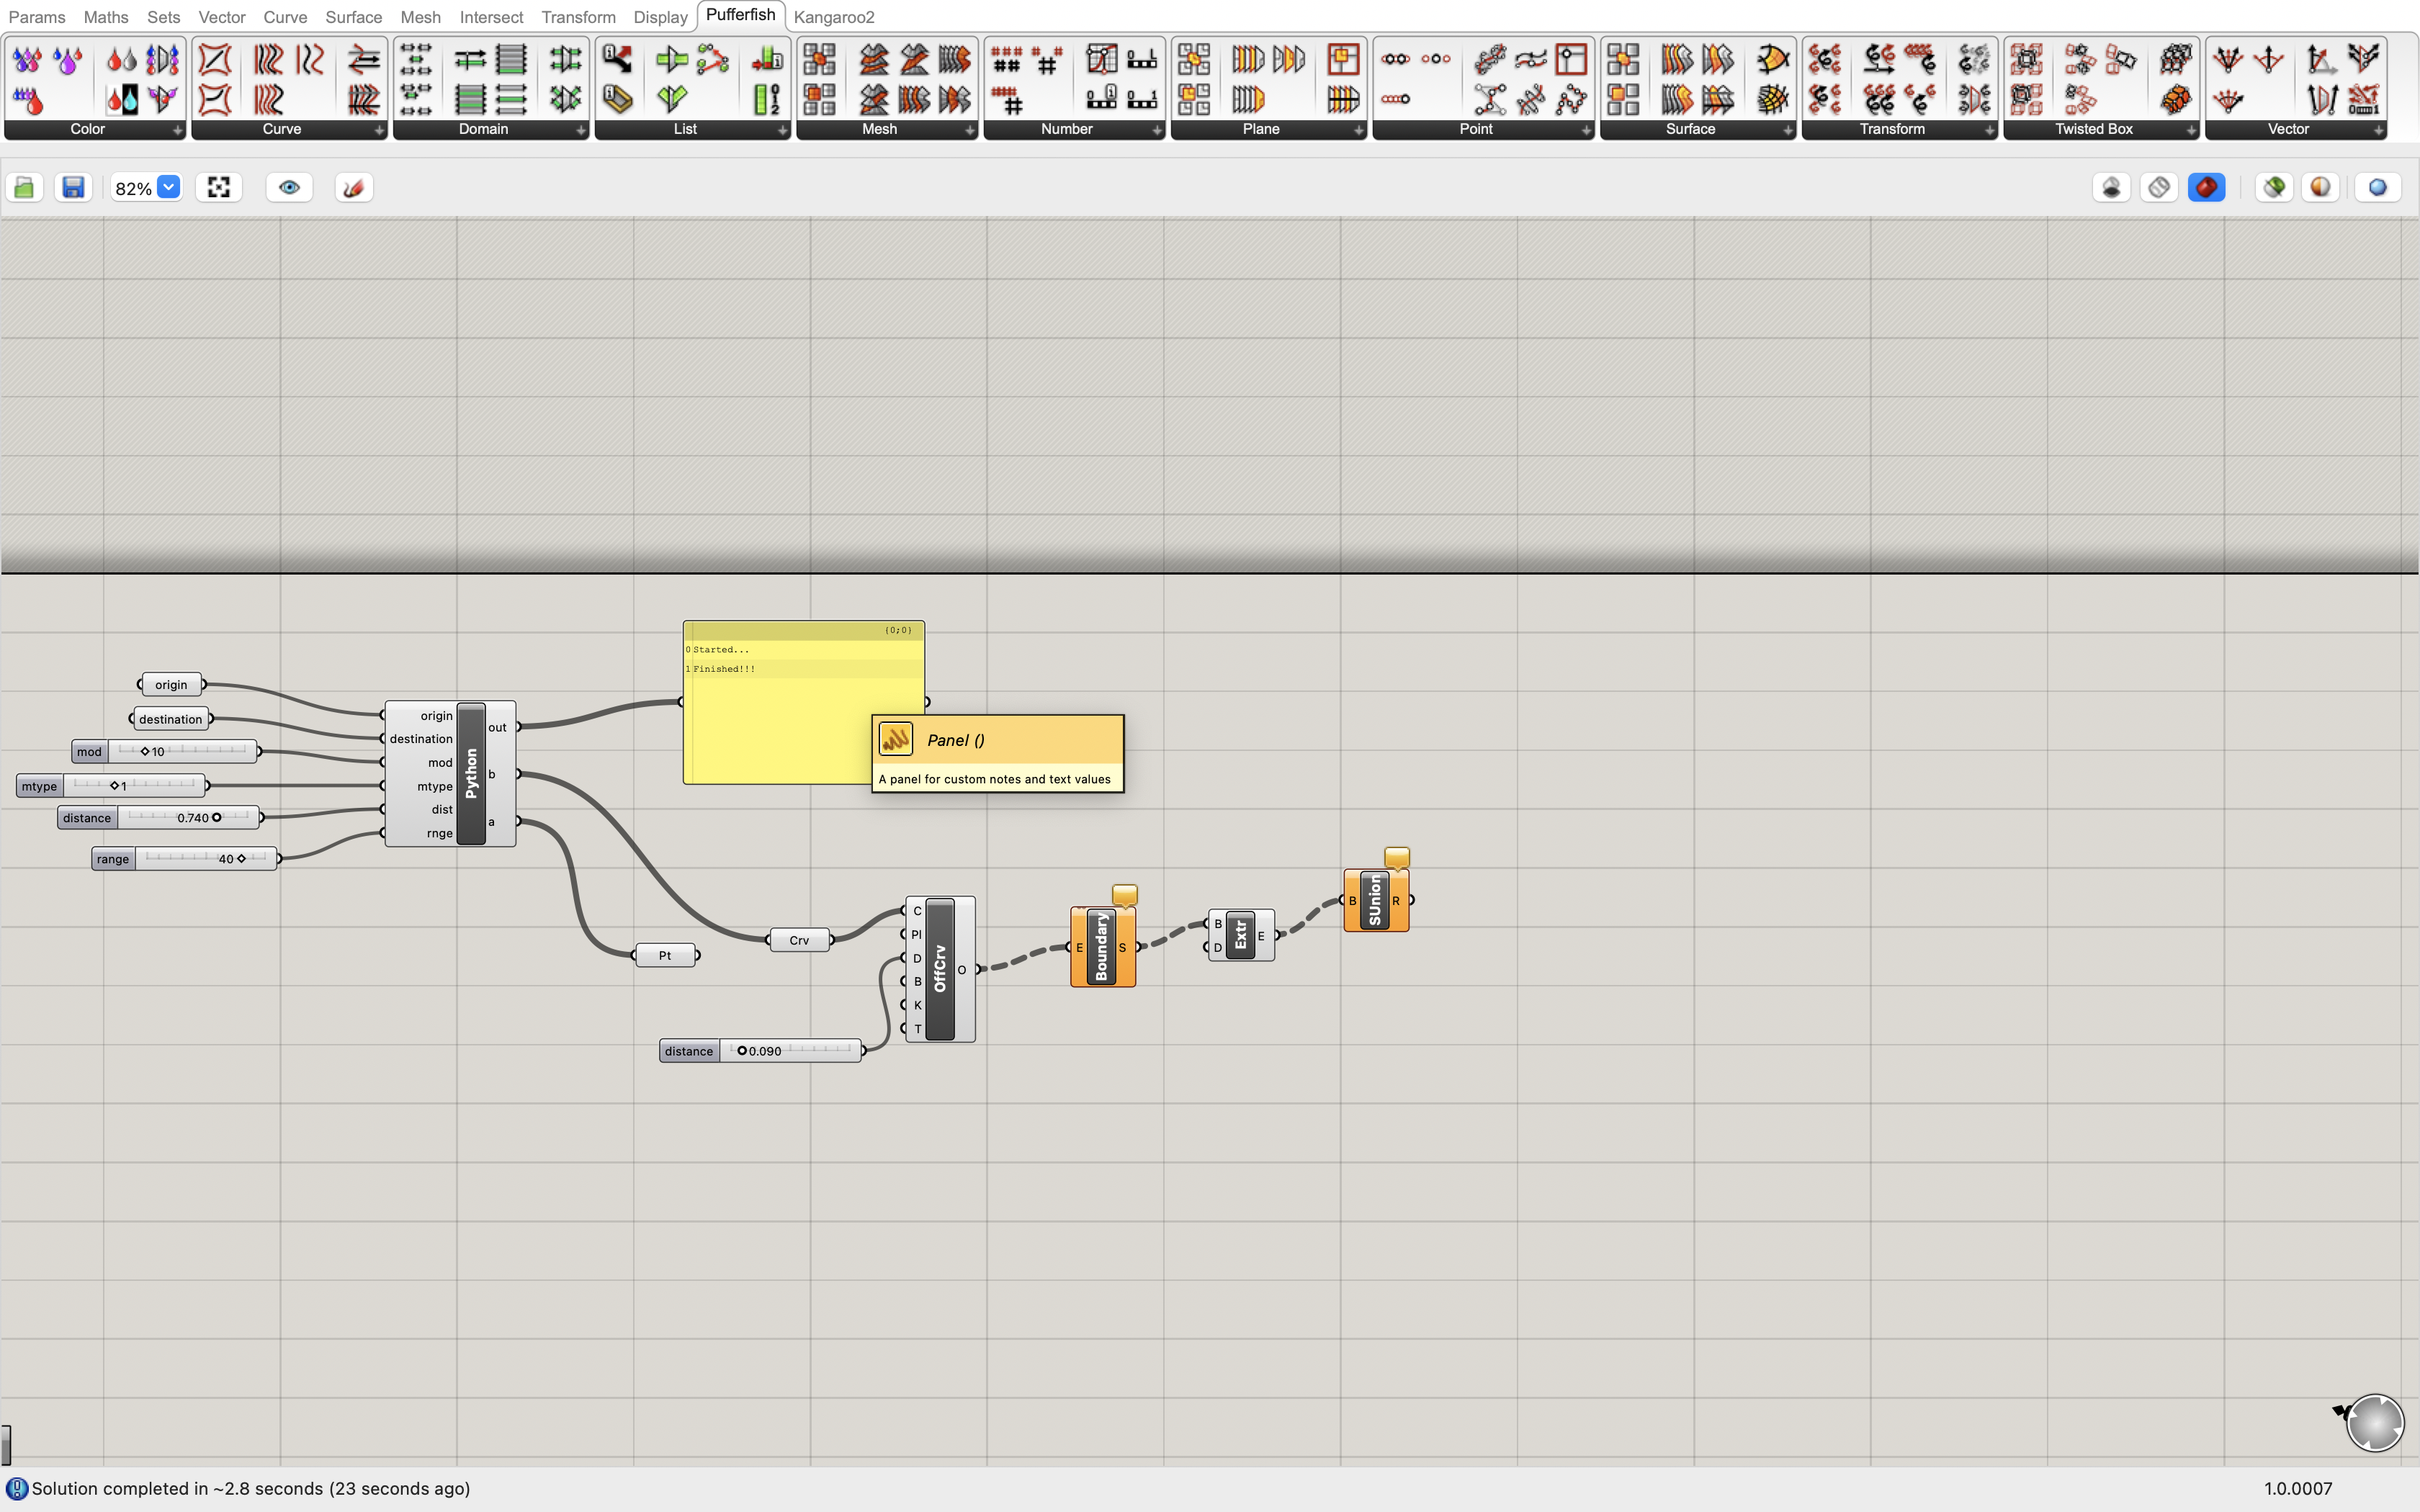Viewport: 2420px width, 1512px height.
Task: Open the Params menu
Action: point(36,16)
